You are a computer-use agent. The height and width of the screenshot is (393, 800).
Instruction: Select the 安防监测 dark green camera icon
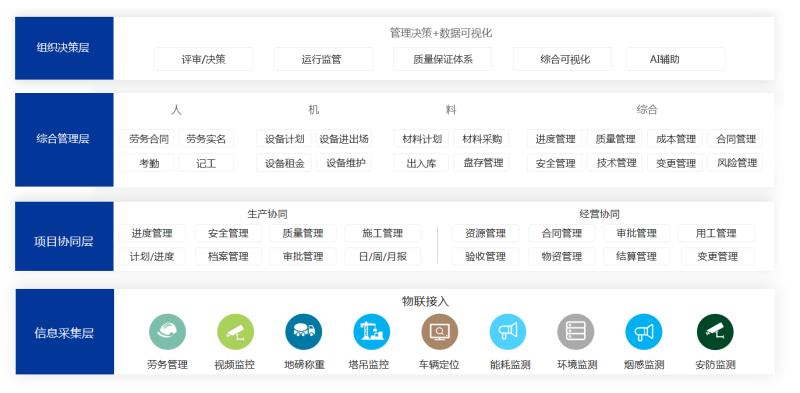[715, 332]
